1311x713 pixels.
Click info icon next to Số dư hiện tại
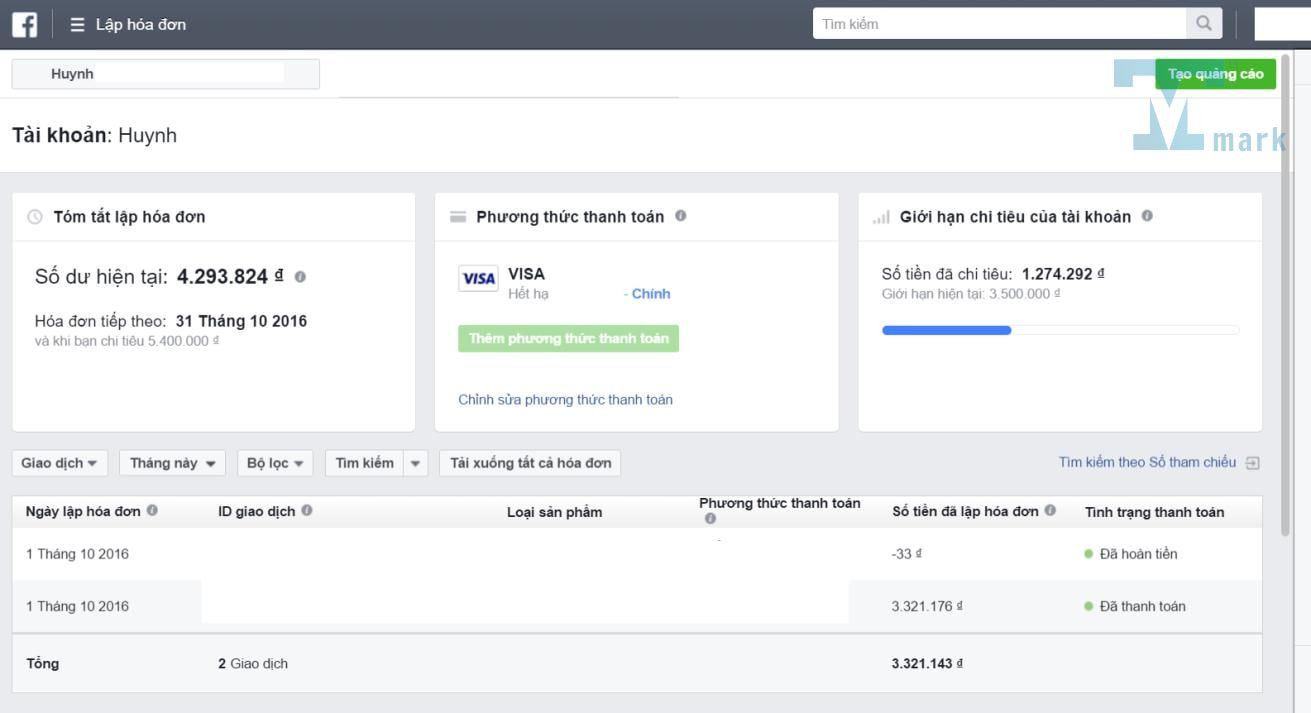click(300, 277)
